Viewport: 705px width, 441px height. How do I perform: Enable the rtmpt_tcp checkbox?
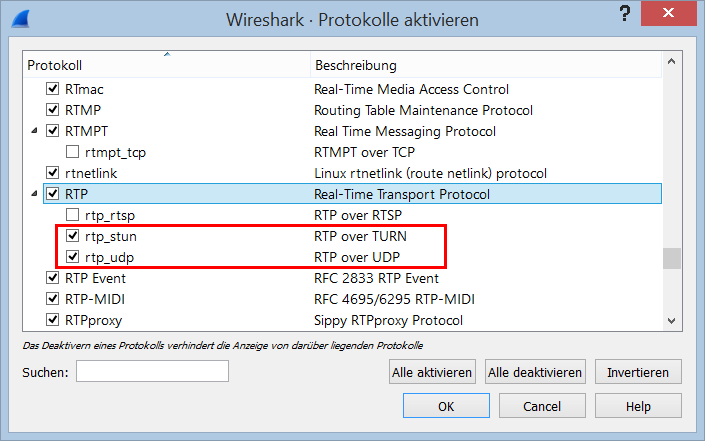point(72,151)
